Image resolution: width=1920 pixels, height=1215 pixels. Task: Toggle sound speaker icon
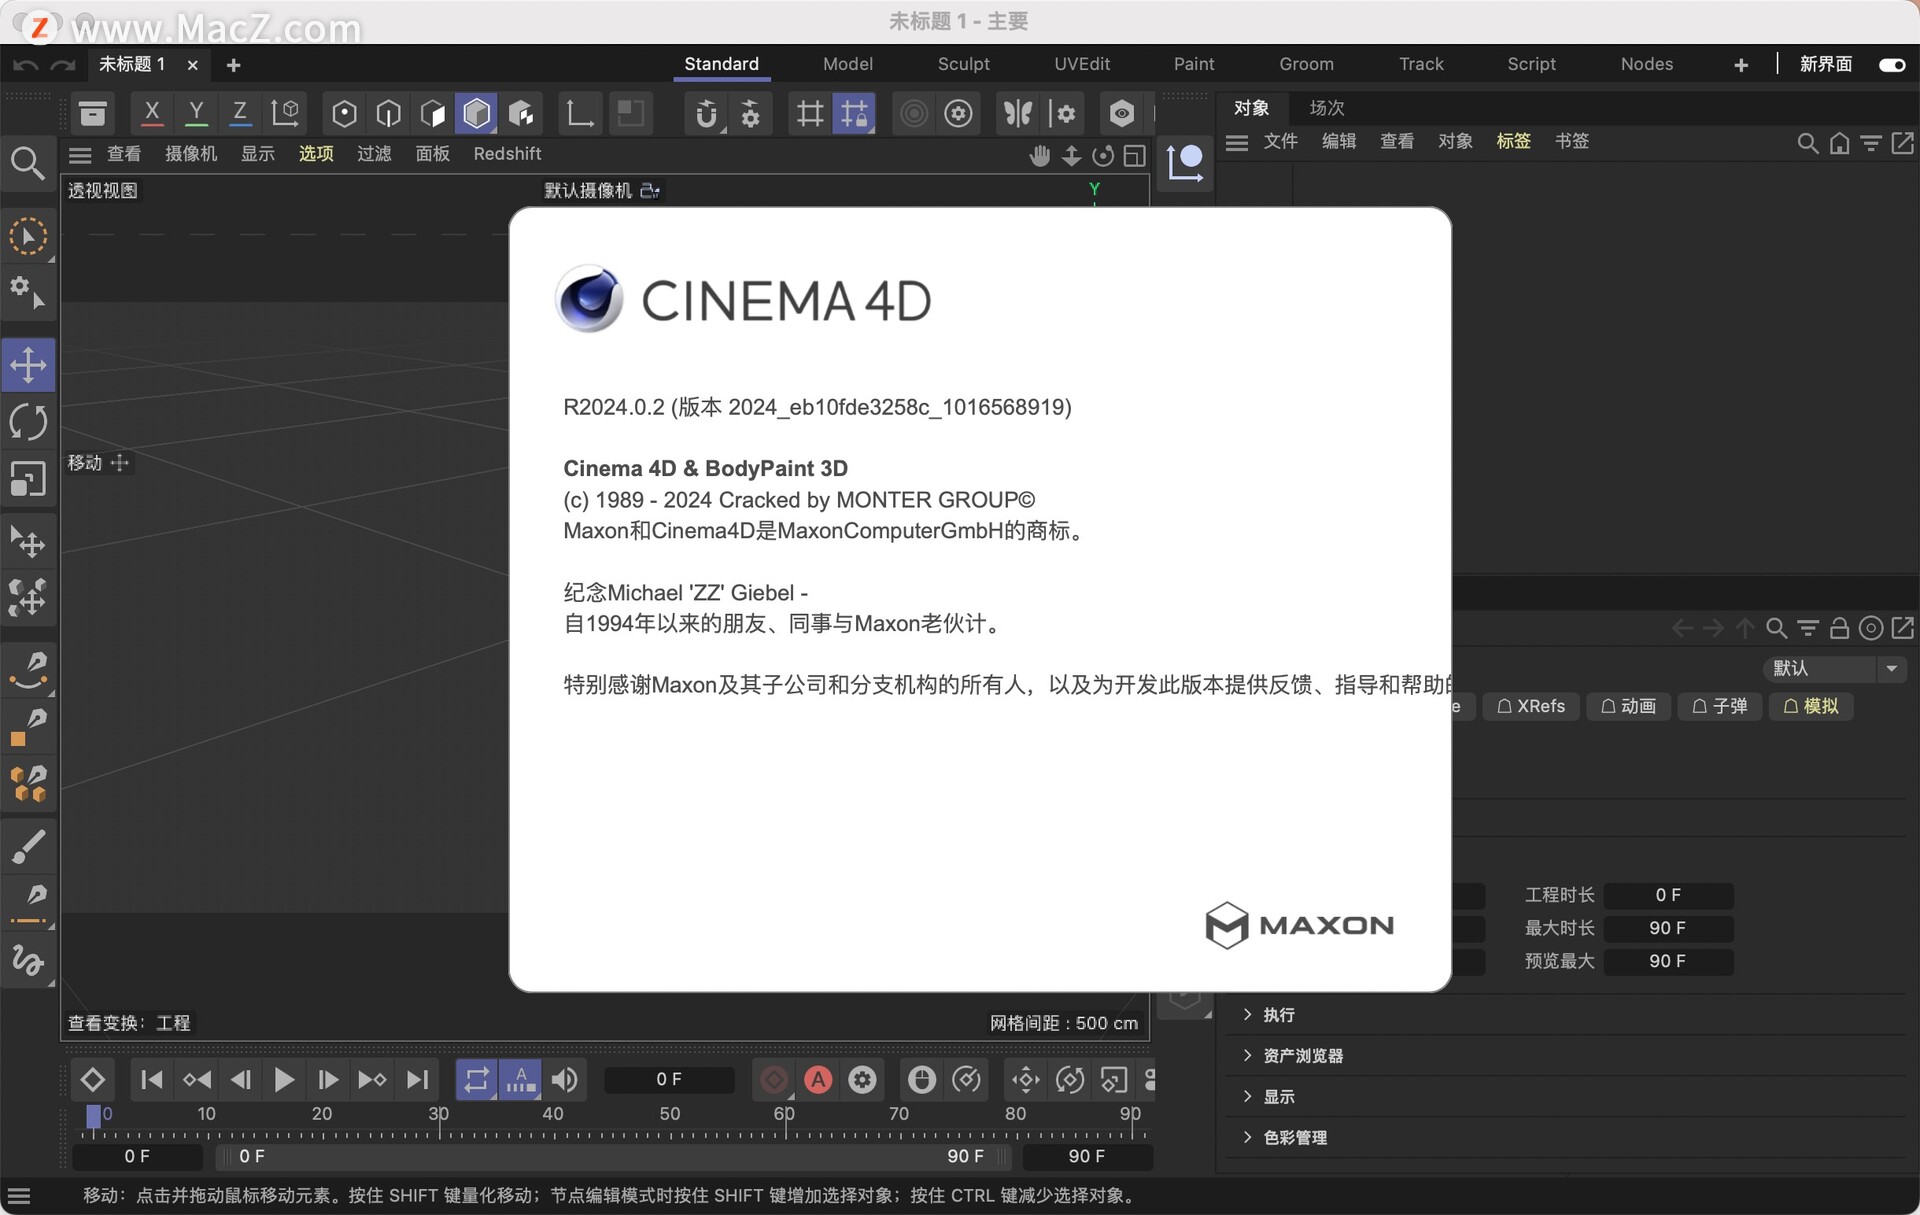[x=565, y=1080]
